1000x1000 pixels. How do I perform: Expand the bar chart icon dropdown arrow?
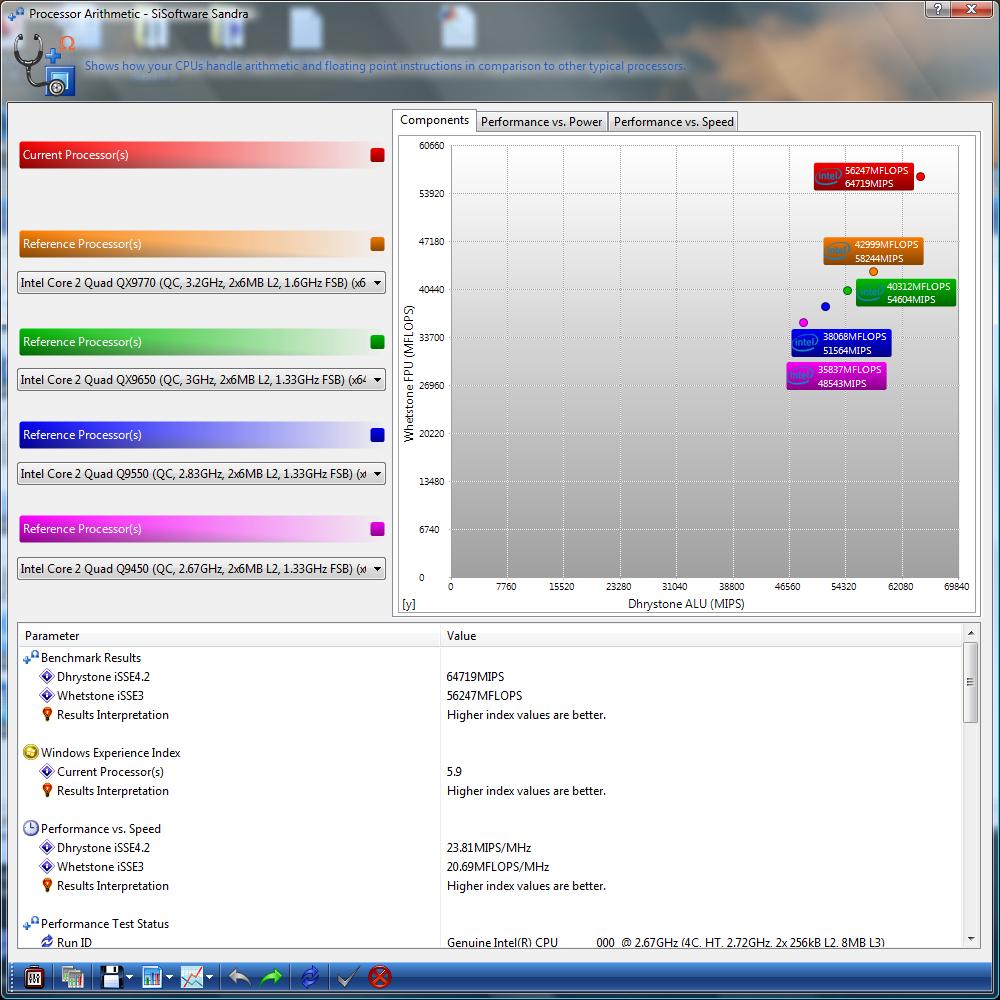click(x=169, y=977)
